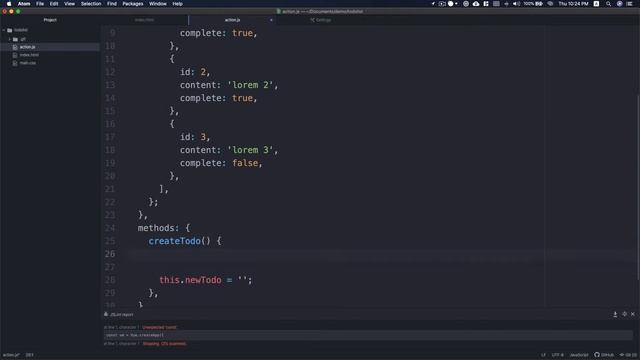640x360 pixels.
Task: Open Spotlight search in menu bar
Action: coord(608,4)
